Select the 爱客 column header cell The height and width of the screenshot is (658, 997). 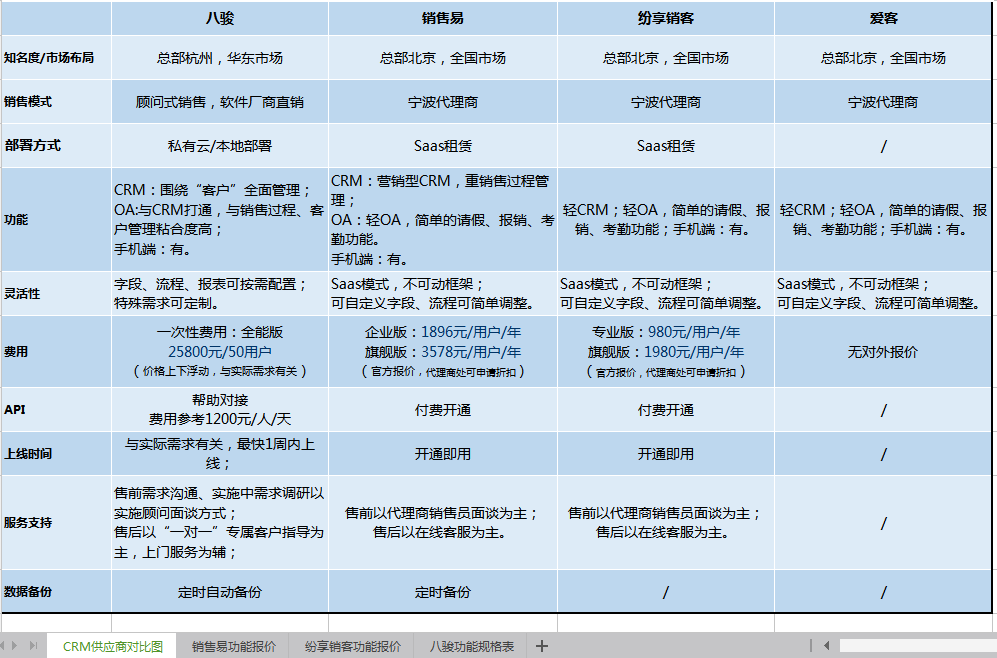pyautogui.click(x=883, y=18)
